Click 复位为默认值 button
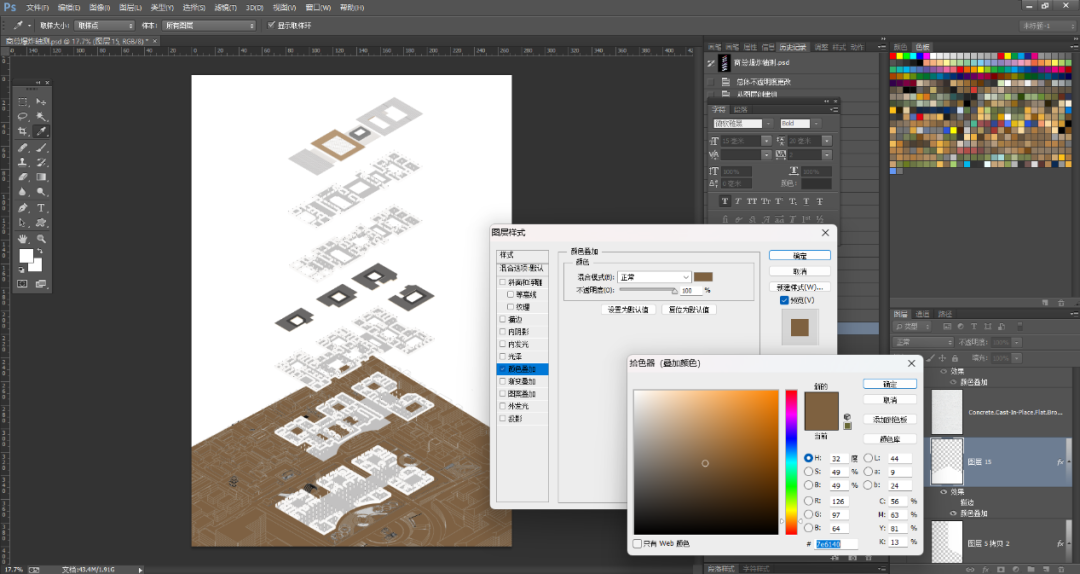The image size is (1080, 574). [x=689, y=310]
